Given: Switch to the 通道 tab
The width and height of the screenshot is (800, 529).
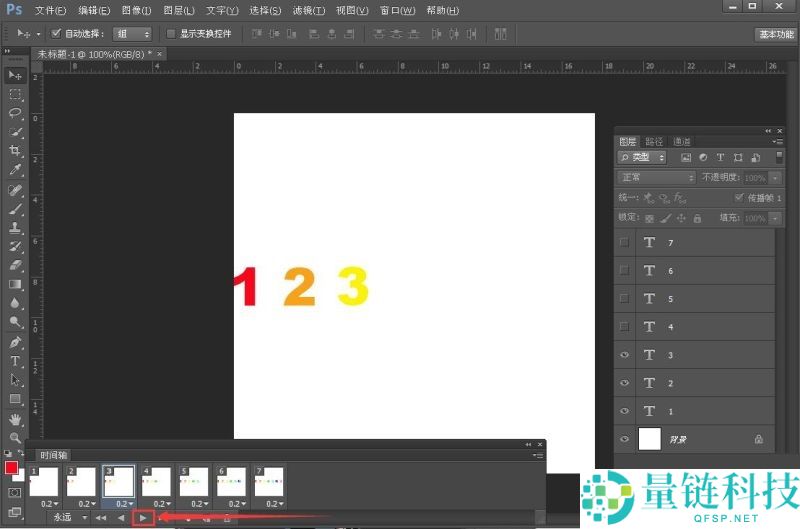Looking at the screenshot, I should [x=682, y=142].
